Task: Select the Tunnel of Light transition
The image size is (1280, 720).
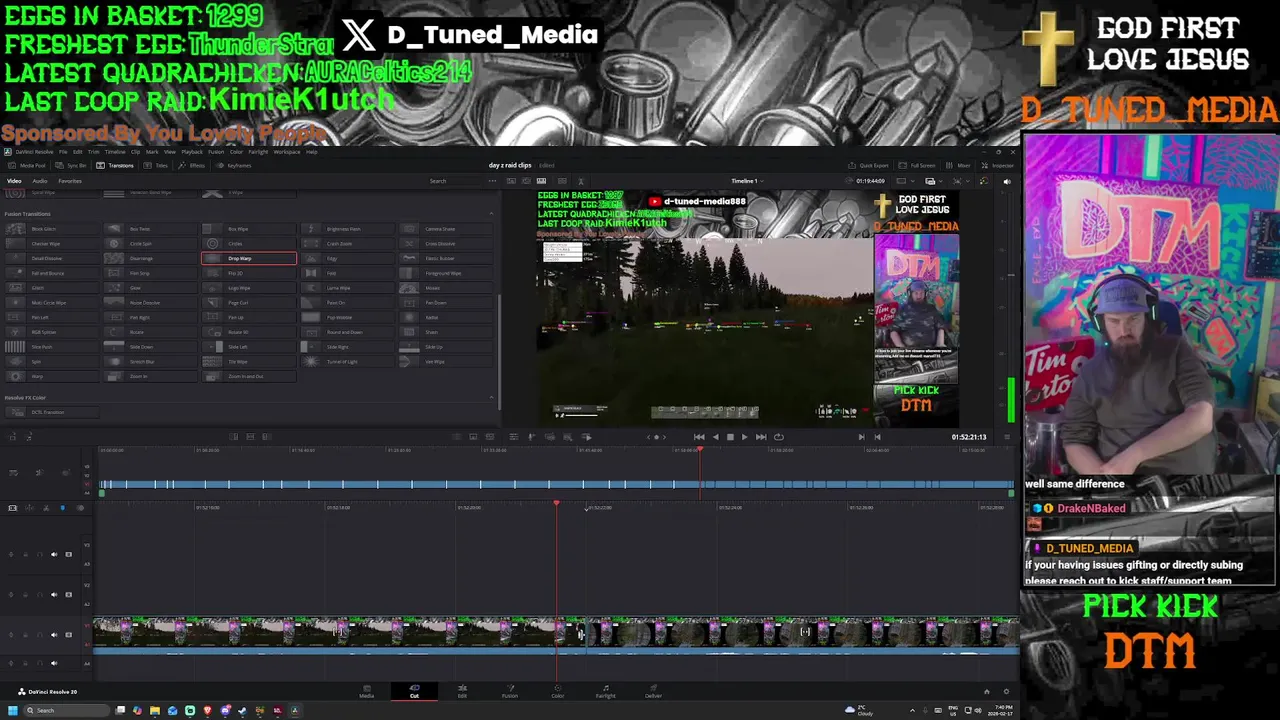Action: pyautogui.click(x=347, y=361)
